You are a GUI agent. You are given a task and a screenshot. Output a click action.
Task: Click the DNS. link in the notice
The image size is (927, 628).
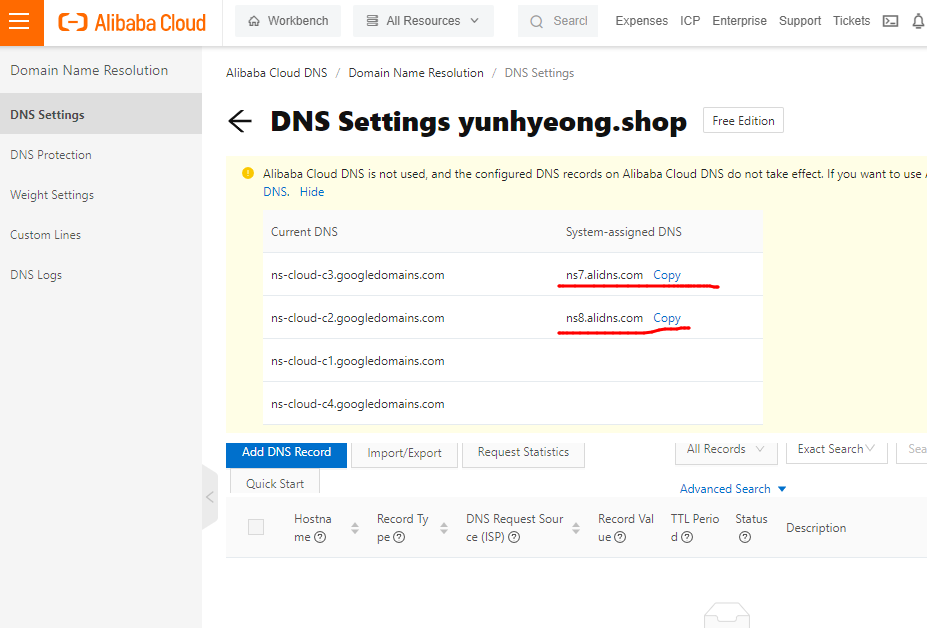coord(275,192)
